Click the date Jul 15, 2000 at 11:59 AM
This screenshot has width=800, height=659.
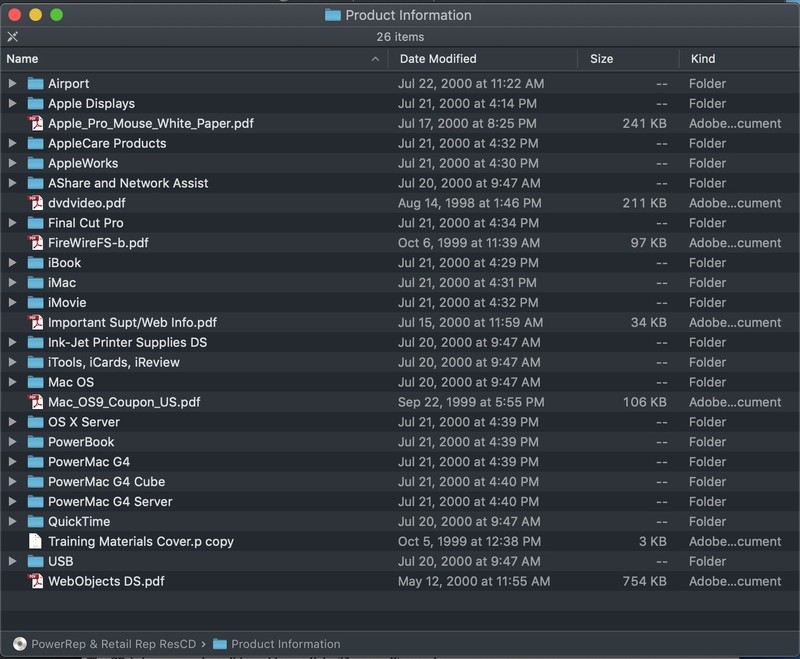470,322
